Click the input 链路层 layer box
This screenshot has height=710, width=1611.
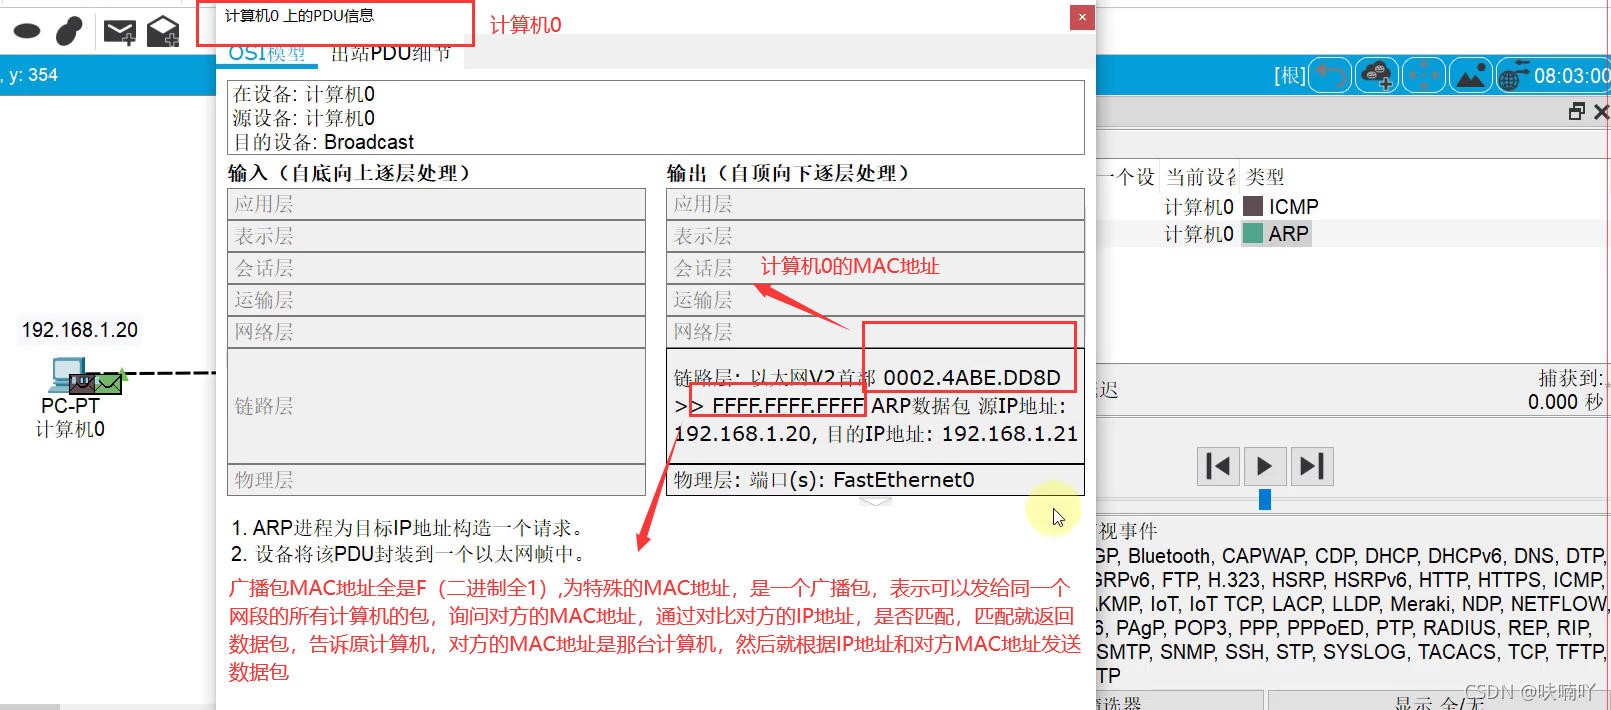pyautogui.click(x=436, y=406)
